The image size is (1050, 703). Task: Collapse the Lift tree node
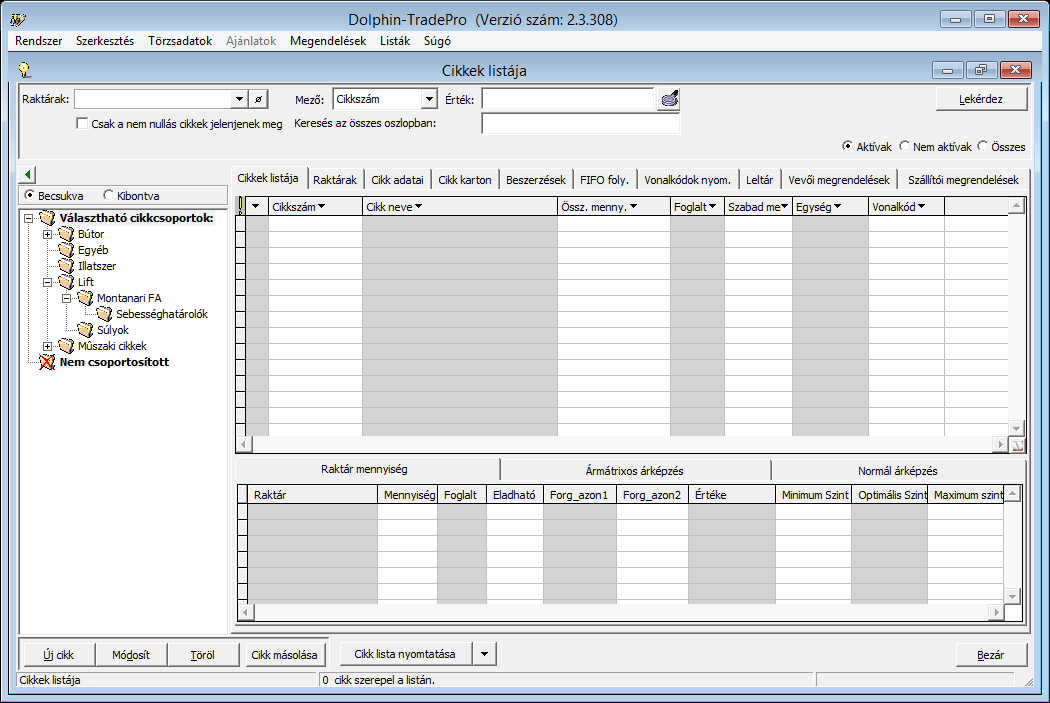pyautogui.click(x=47, y=283)
